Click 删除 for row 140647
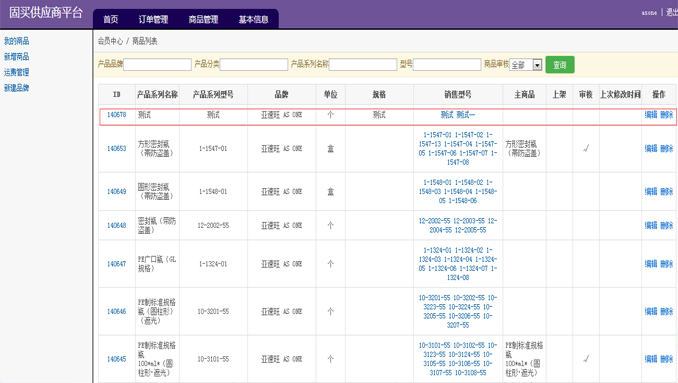The height and width of the screenshot is (383, 678). point(667,264)
